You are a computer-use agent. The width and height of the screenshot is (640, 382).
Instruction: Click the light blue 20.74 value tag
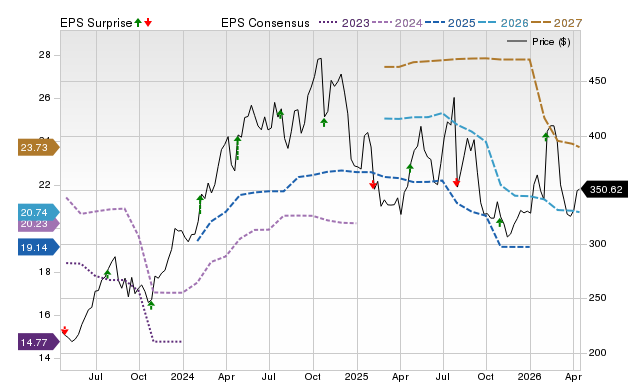click(x=38, y=212)
